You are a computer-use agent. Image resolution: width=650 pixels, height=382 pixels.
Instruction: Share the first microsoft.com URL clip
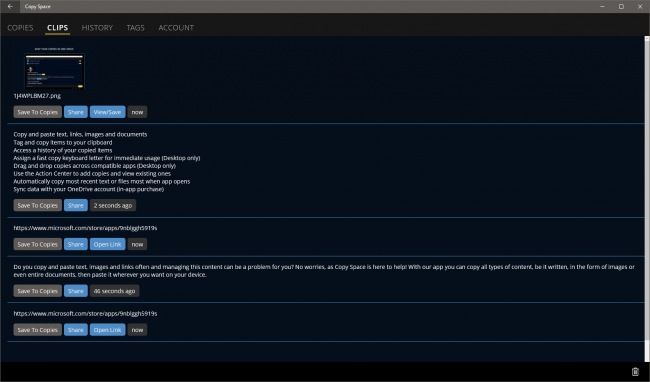click(x=75, y=244)
